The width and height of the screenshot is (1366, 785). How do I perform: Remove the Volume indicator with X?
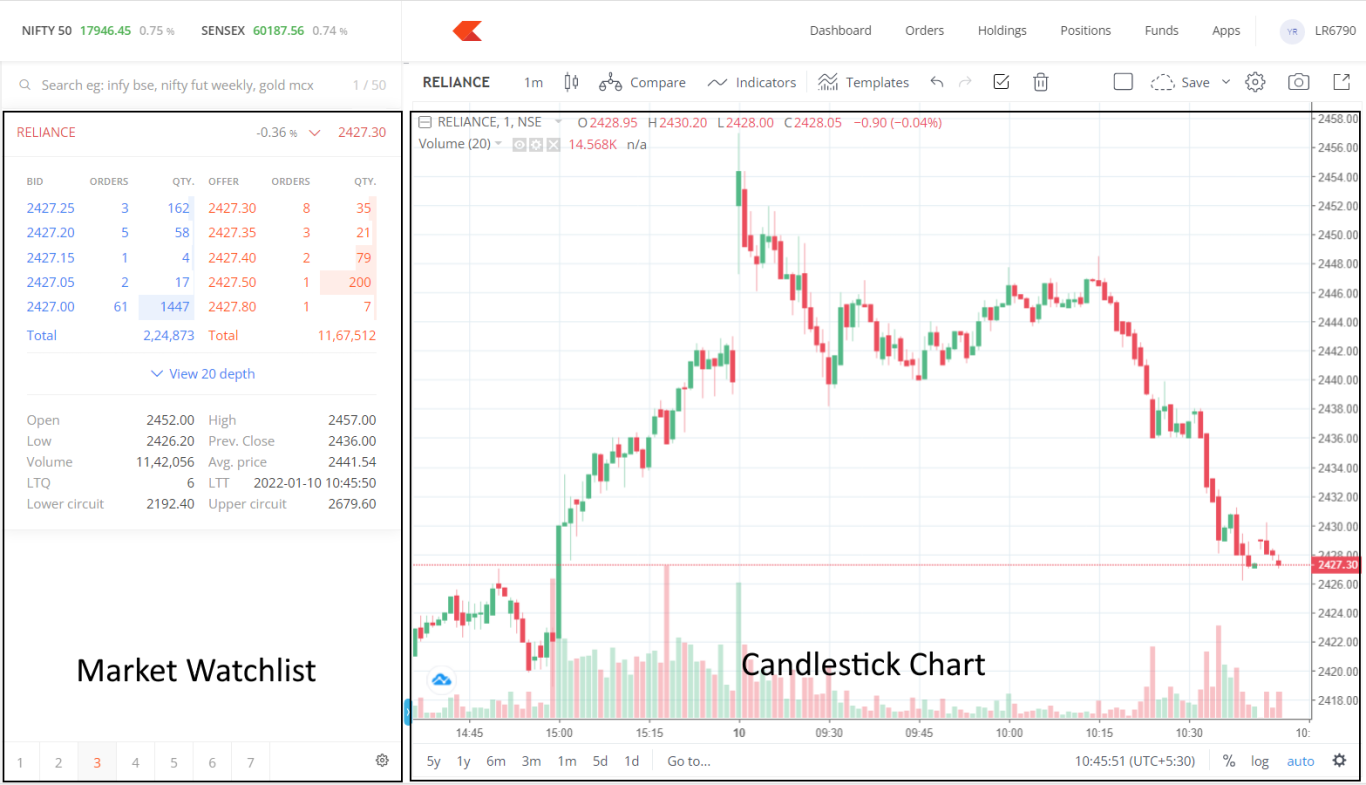tap(553, 145)
